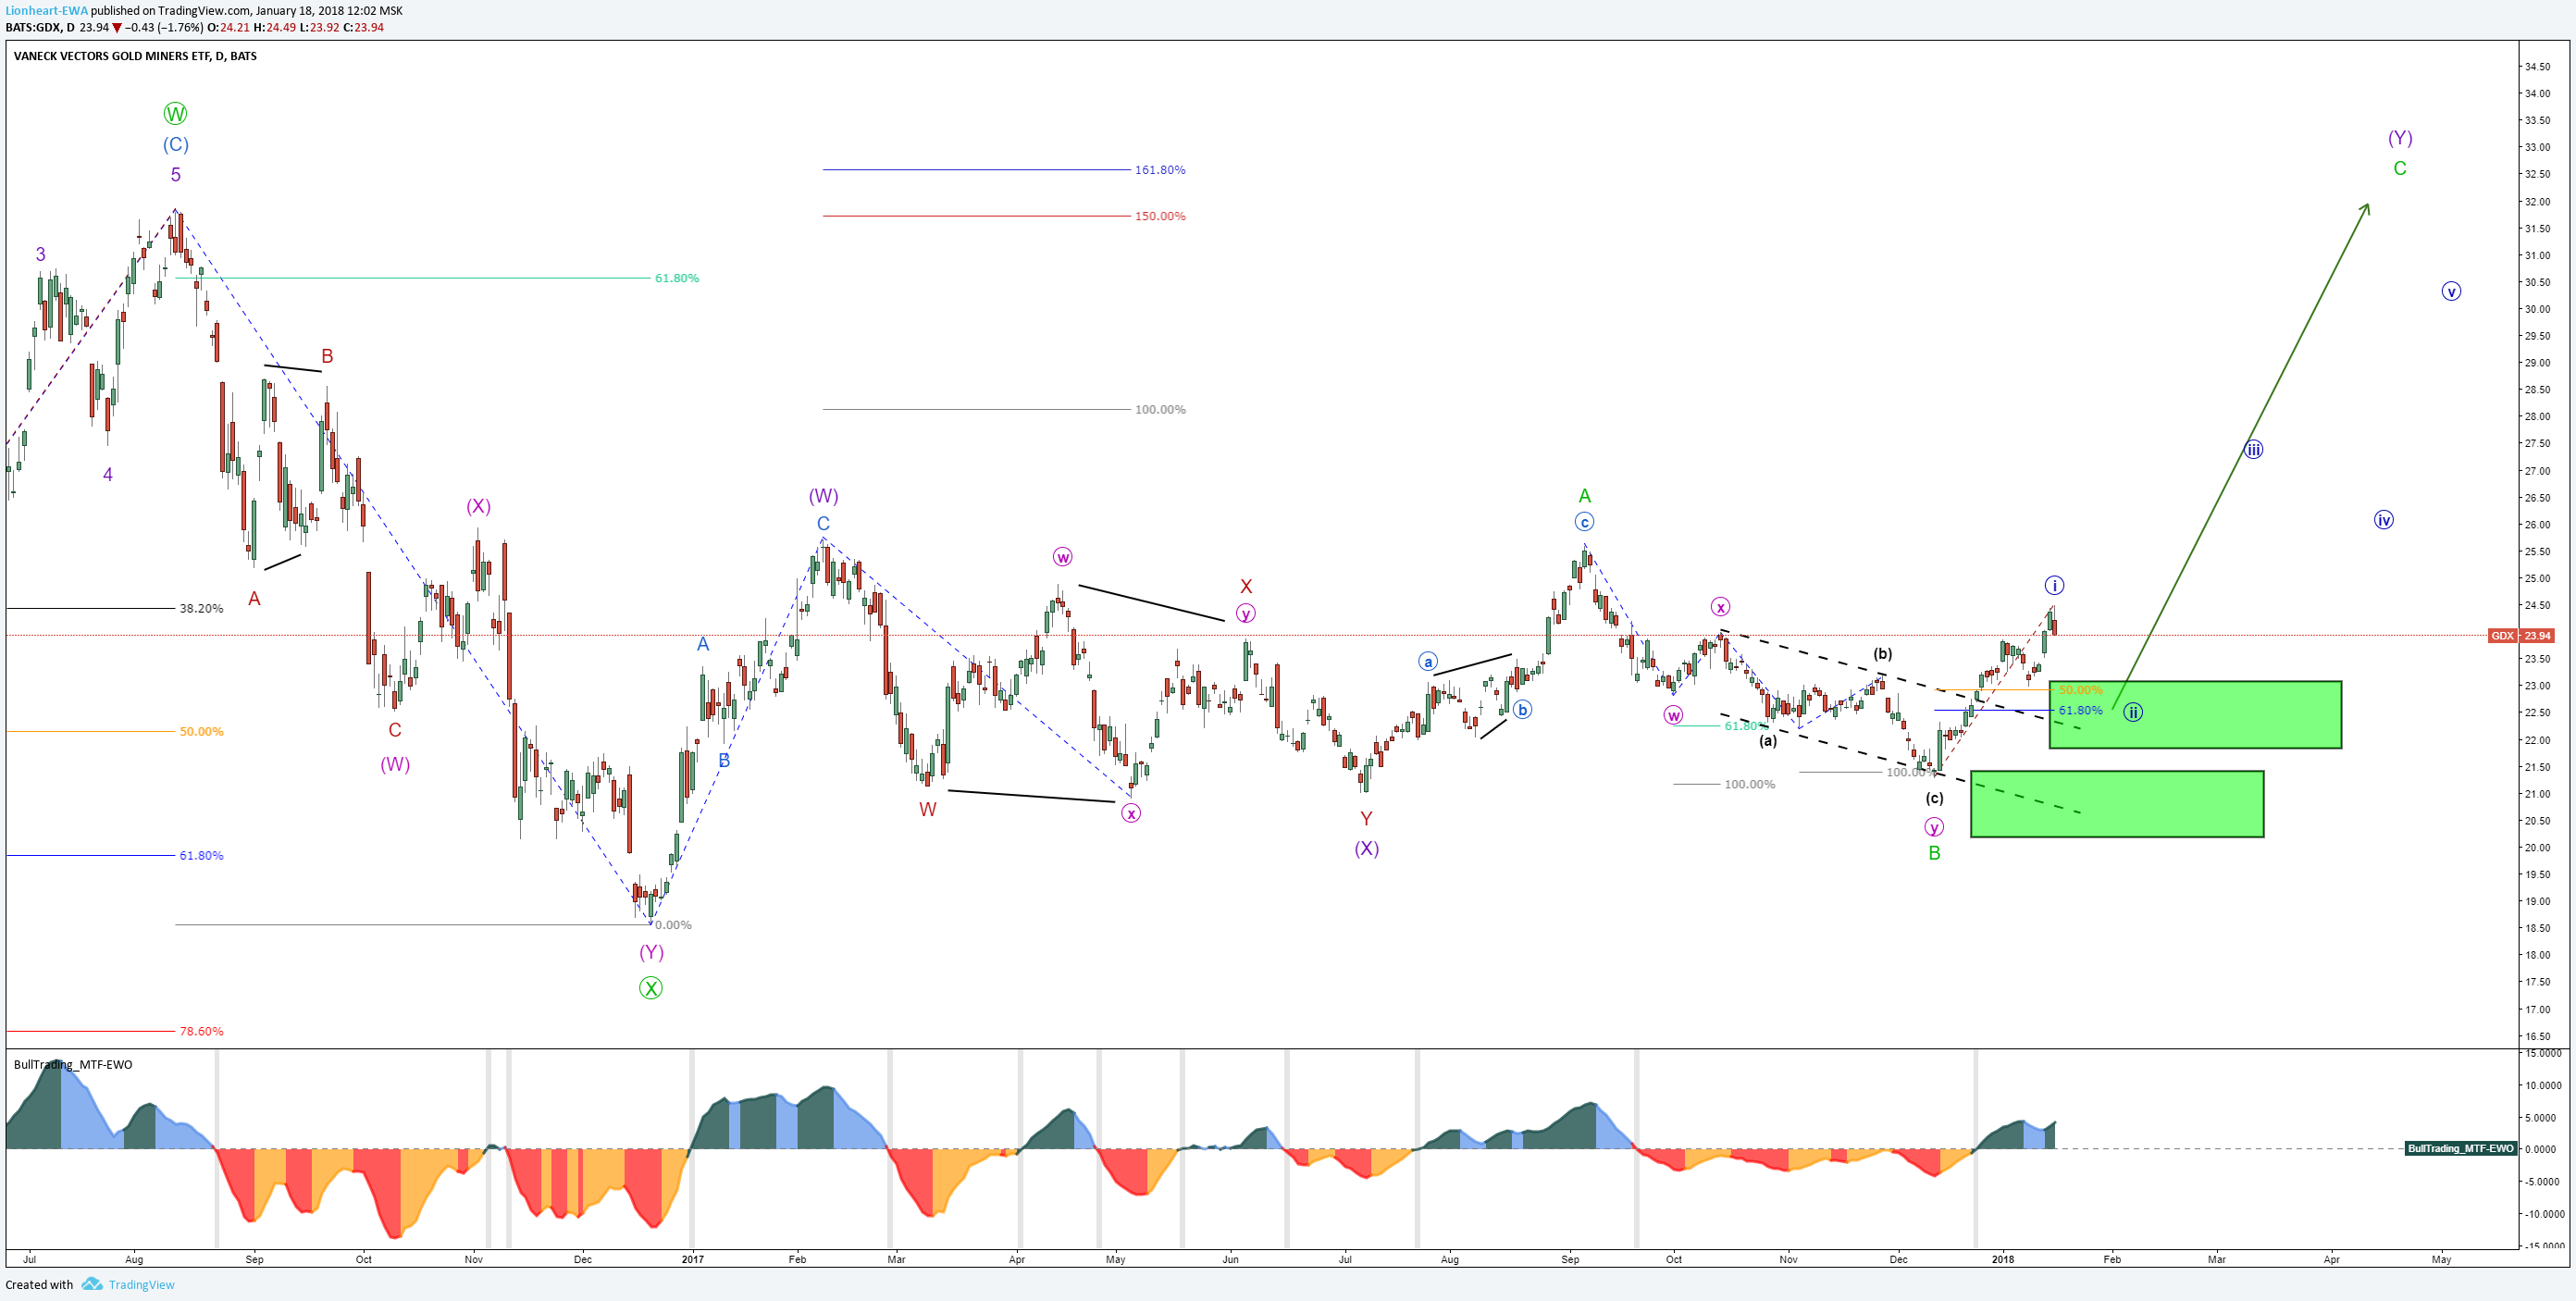Screen dimensions: 2576x1301
Task: Select the purple (X) label below red Y
Action: [x=1367, y=848]
